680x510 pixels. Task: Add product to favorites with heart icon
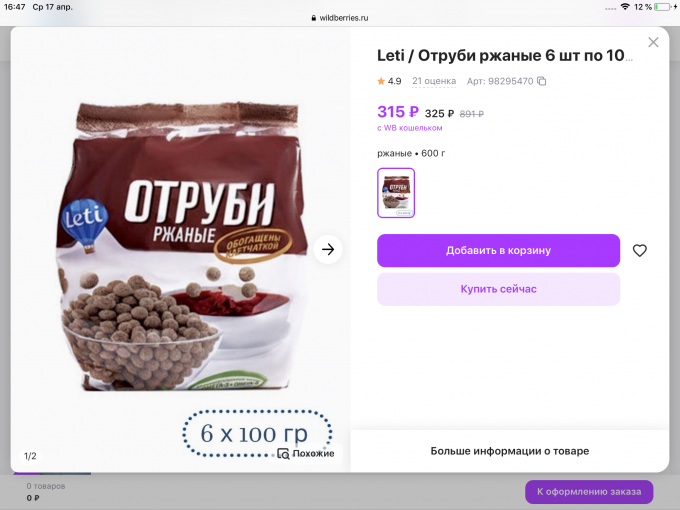pos(640,250)
